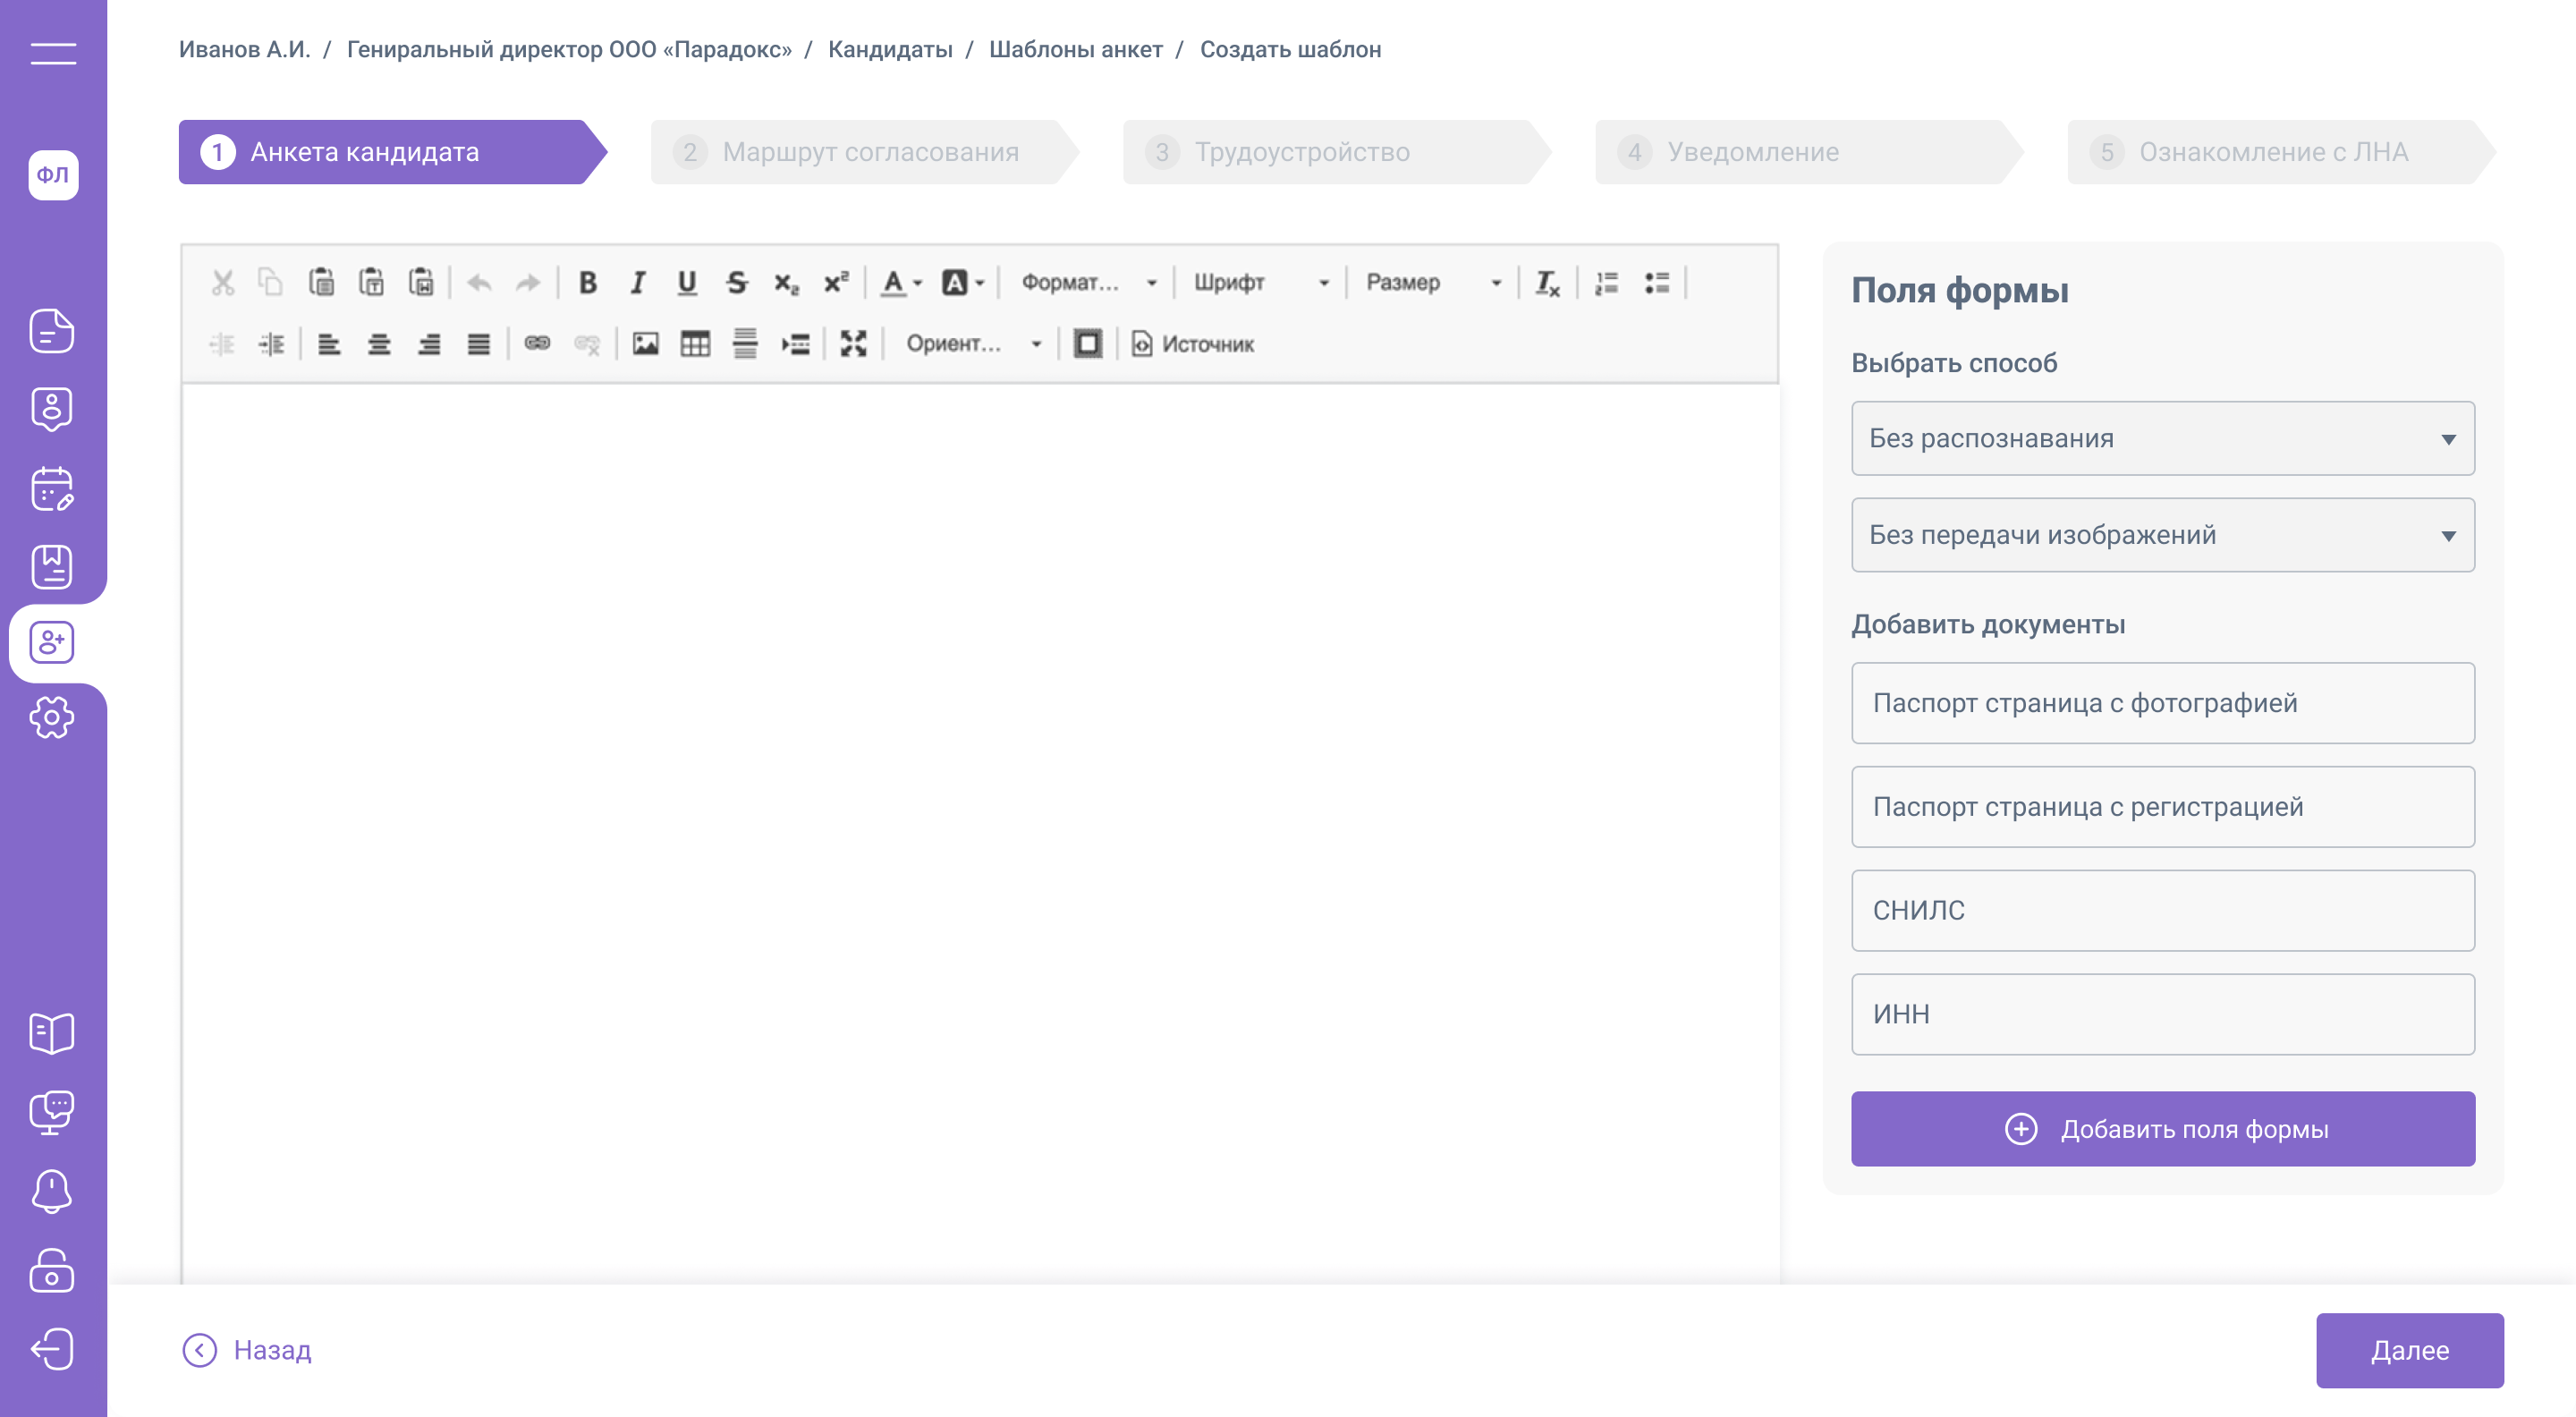This screenshot has height=1417, width=2576.
Task: Toggle underline text formatting
Action: (687, 283)
